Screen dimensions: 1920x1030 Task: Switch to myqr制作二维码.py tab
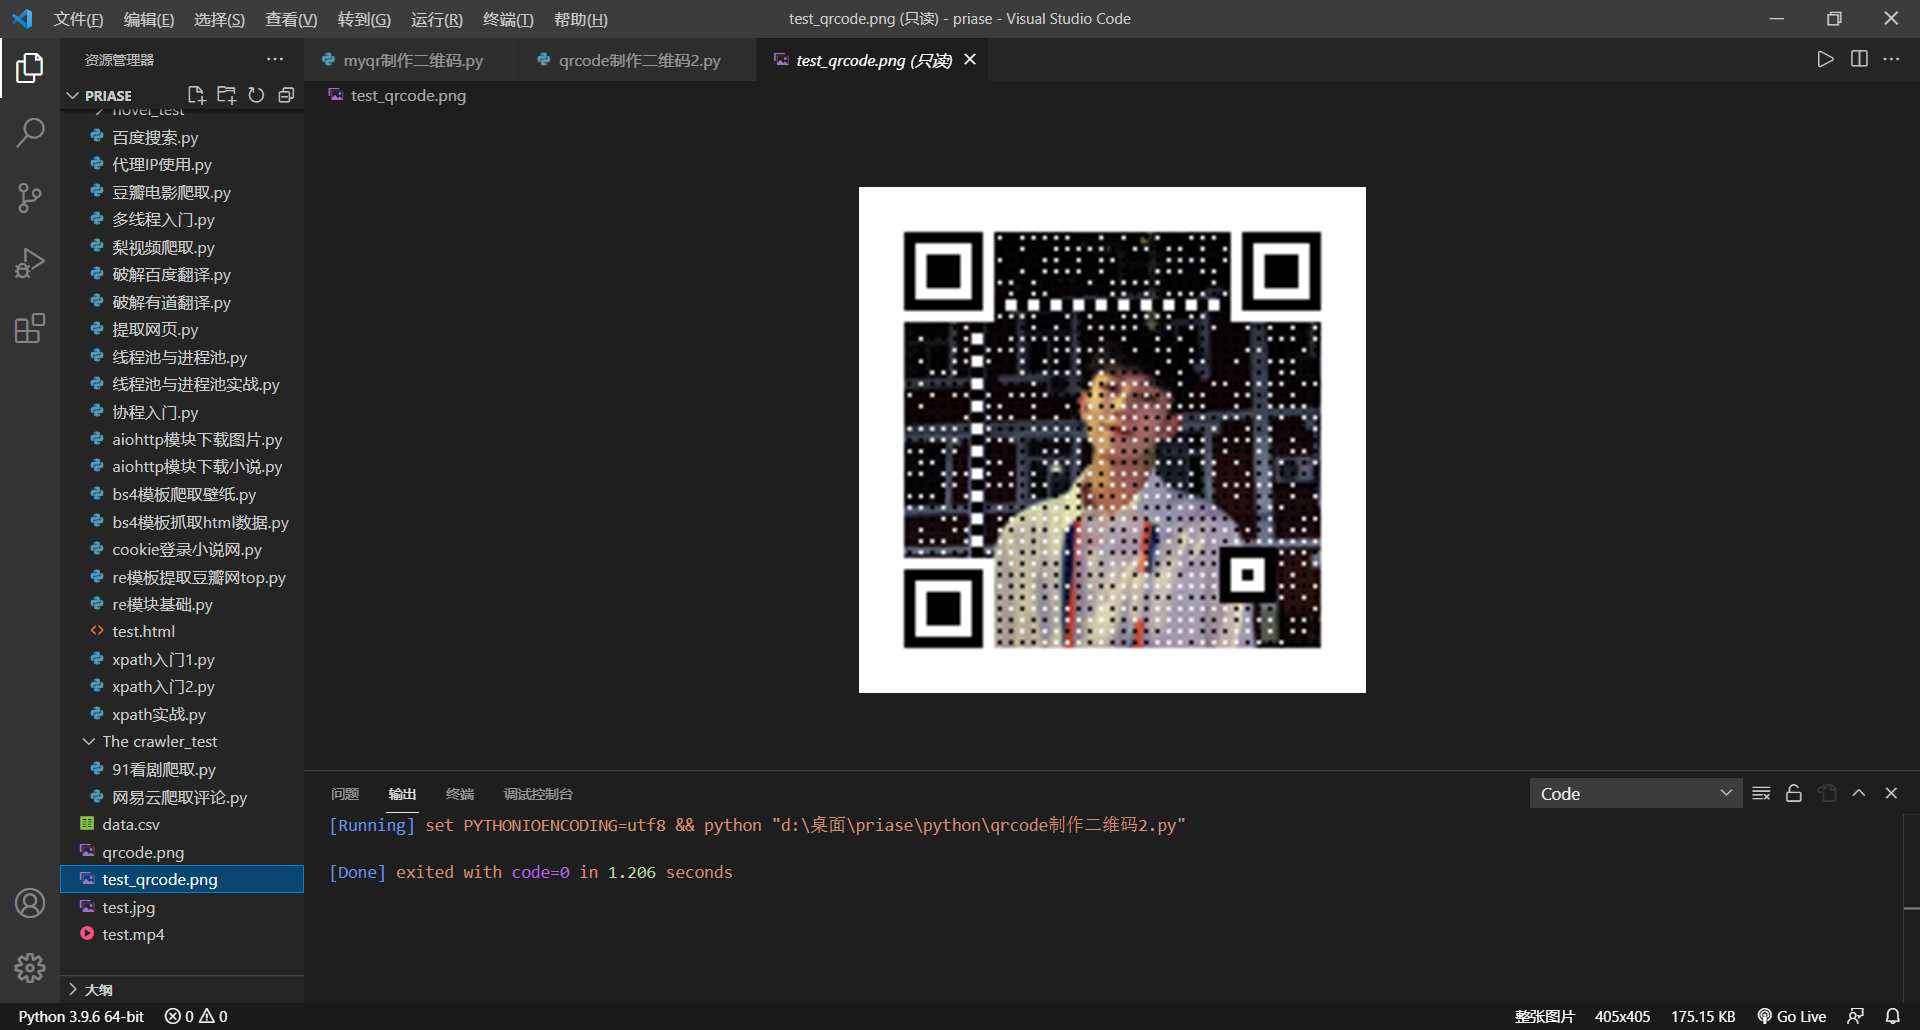412,60
